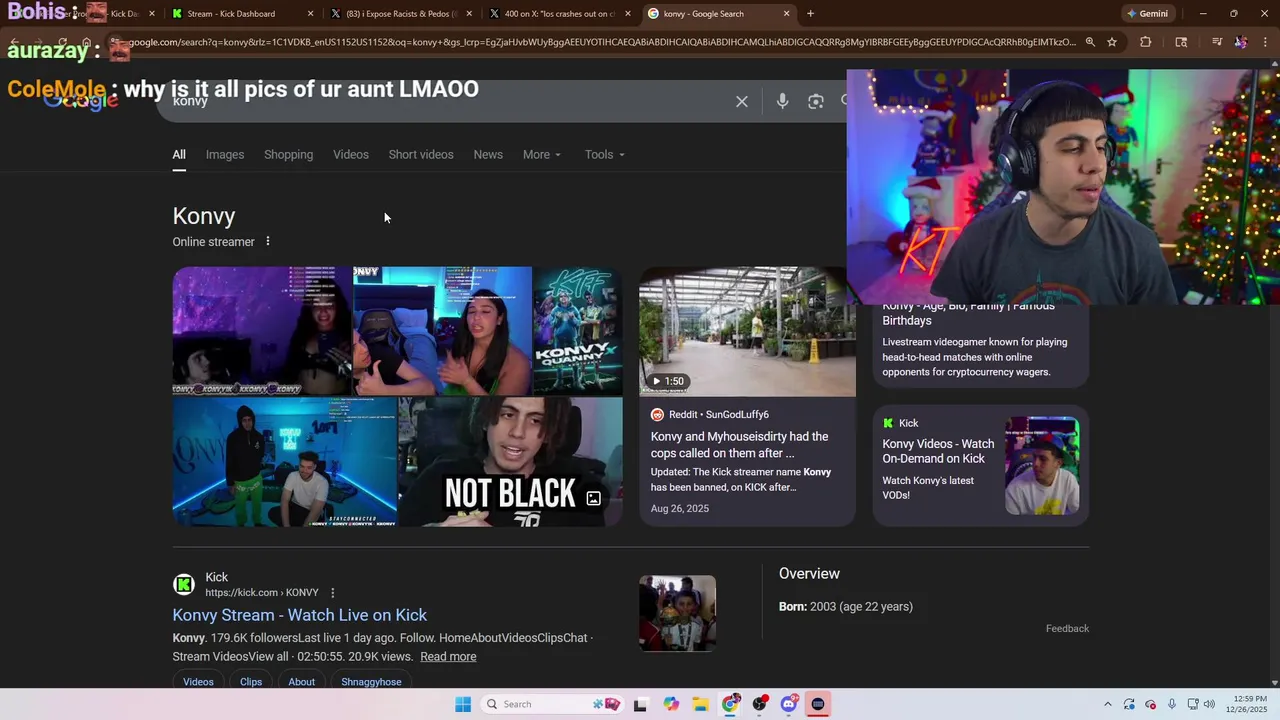Open the Kick result thumbnail with crowd photo
The width and height of the screenshot is (1280, 720).
coord(678,613)
